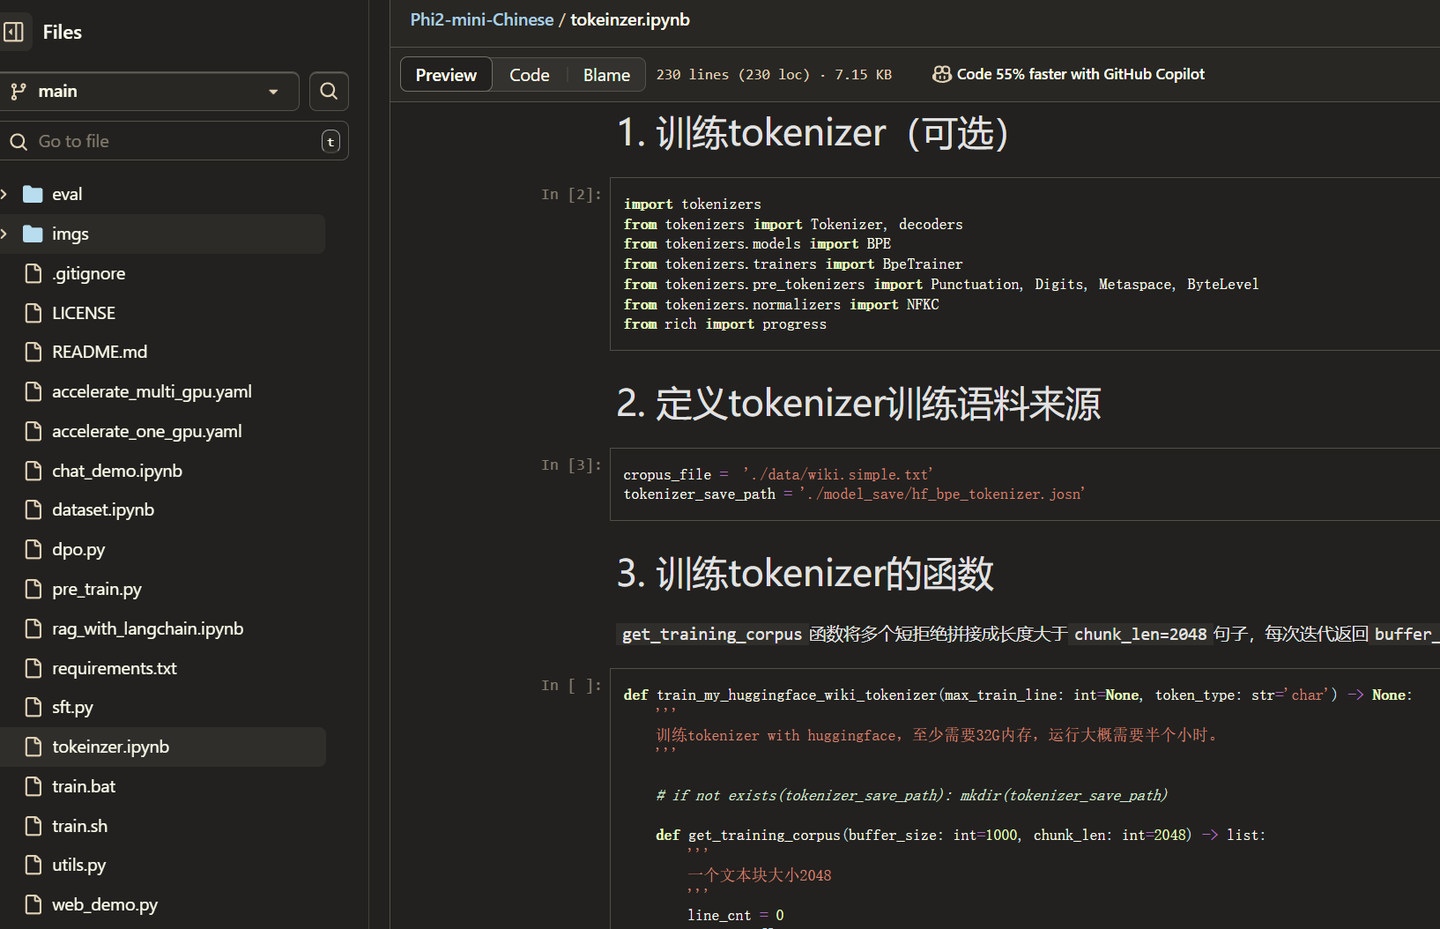The width and height of the screenshot is (1440, 929).
Task: Open chat_demo.ipynb in the file list
Action: [x=117, y=471]
